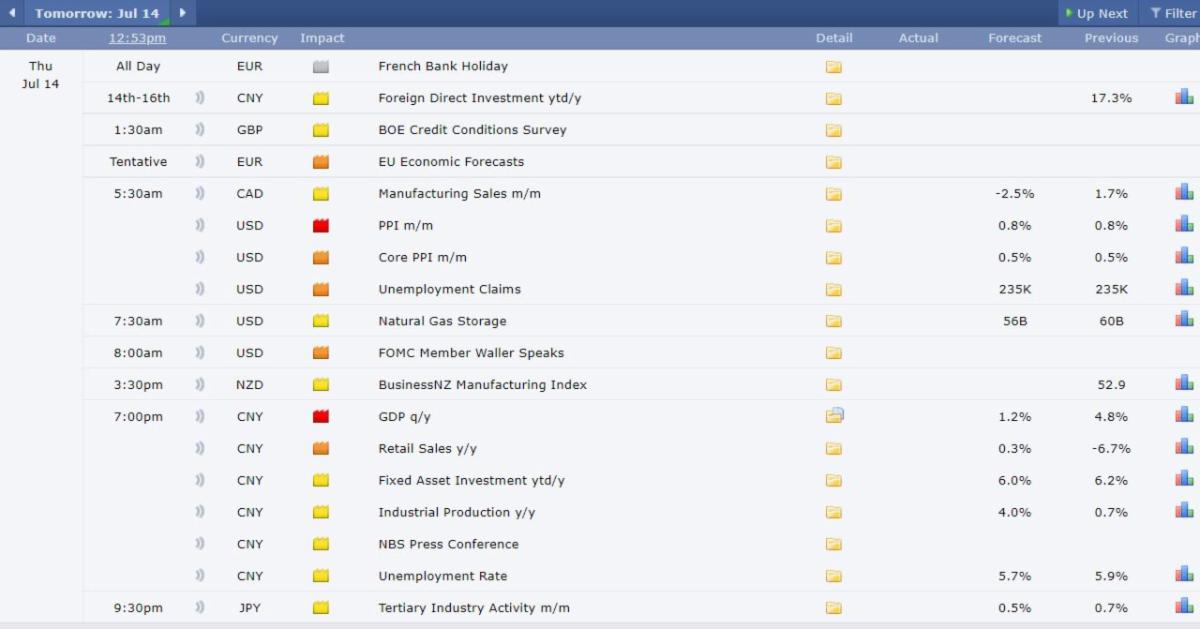Click the 12:53pm time zone link
The width and height of the screenshot is (1200, 629).
pos(137,38)
